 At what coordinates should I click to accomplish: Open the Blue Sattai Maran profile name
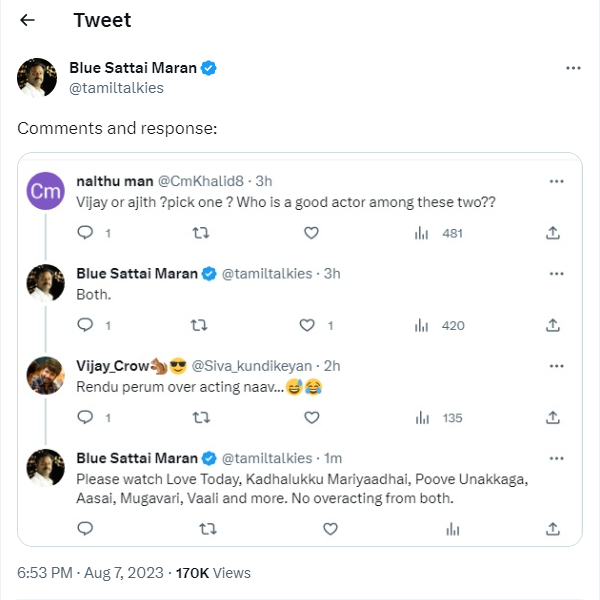133,68
